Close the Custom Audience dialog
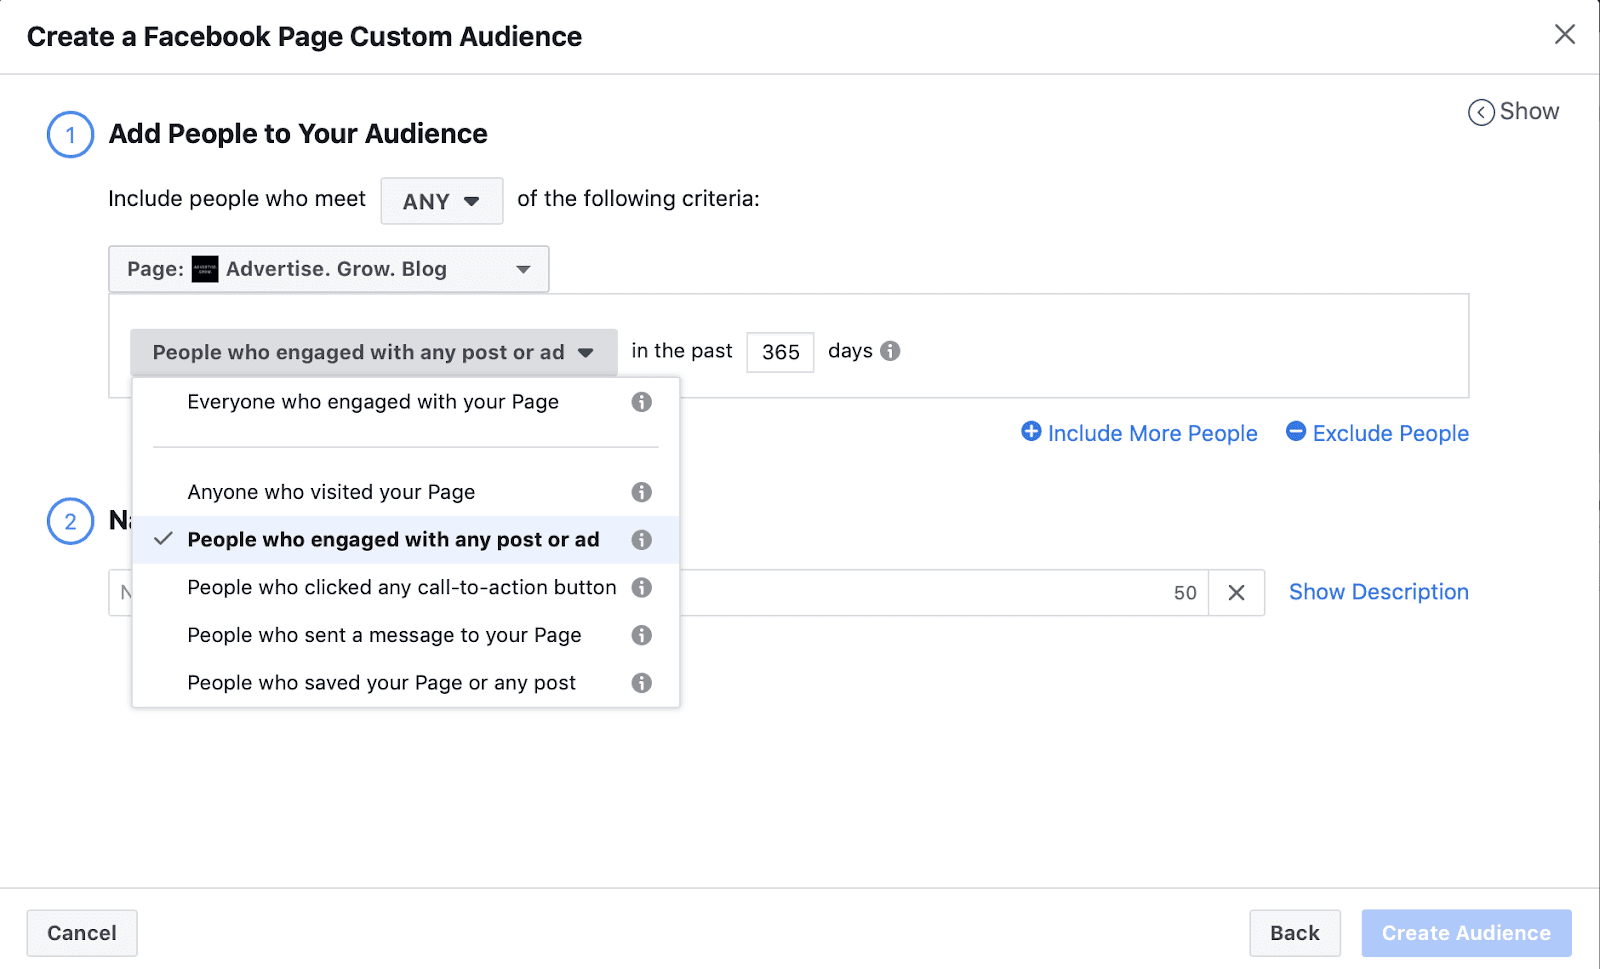The image size is (1600, 969). point(1565,35)
